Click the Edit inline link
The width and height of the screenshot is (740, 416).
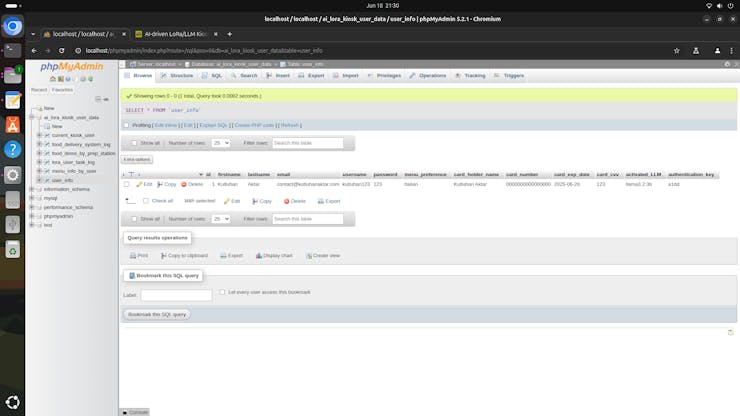(x=166, y=125)
